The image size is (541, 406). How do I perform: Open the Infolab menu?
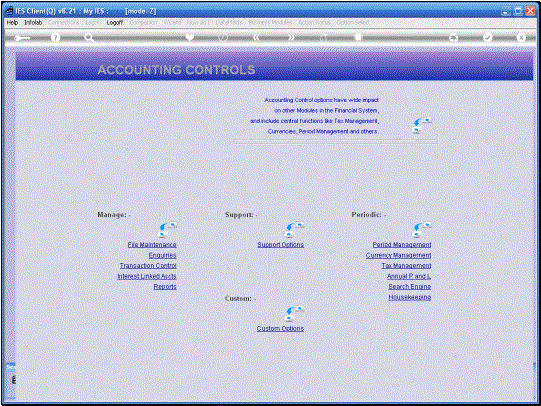click(33, 22)
